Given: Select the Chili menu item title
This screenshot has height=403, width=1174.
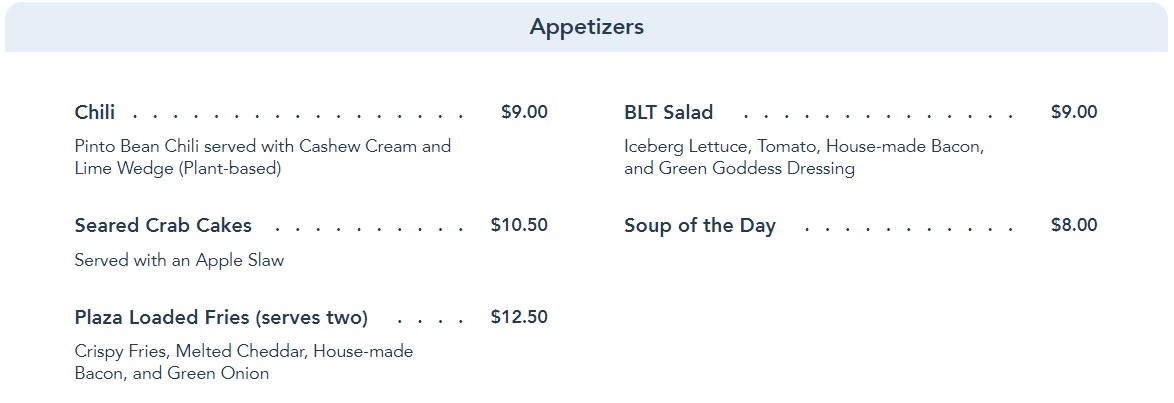Looking at the screenshot, I should point(95,113).
